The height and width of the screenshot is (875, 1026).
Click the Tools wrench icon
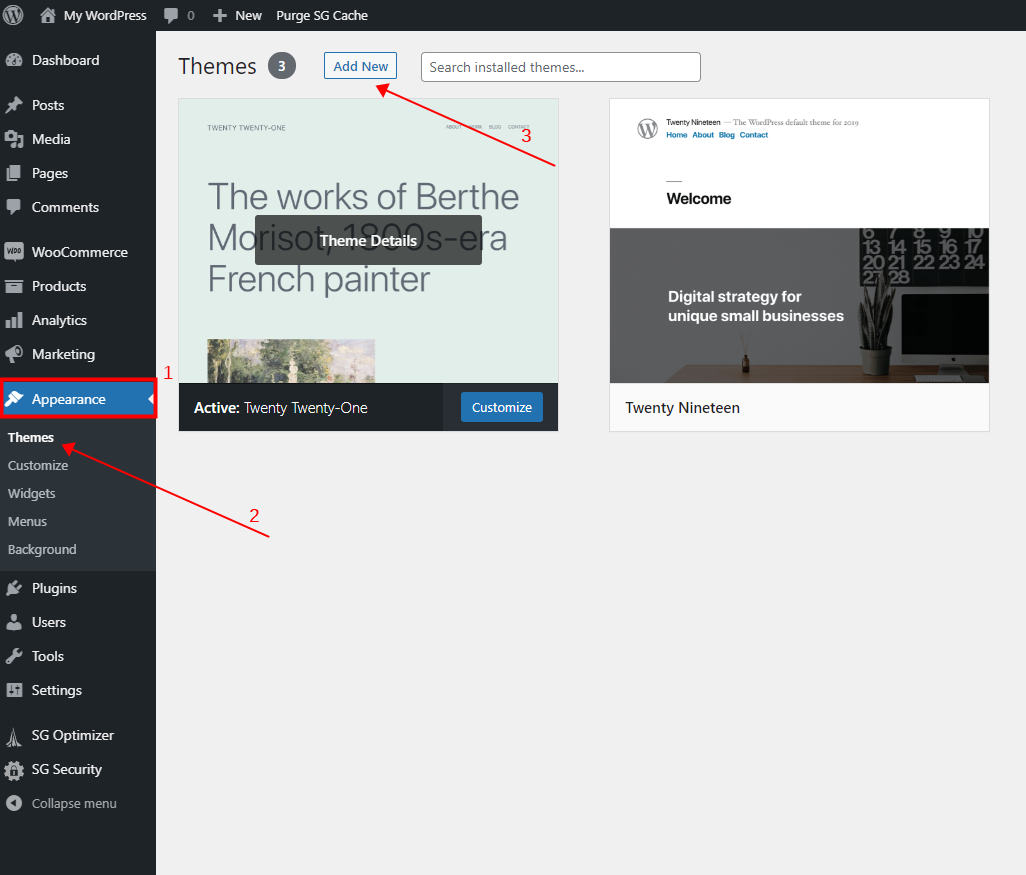14,656
